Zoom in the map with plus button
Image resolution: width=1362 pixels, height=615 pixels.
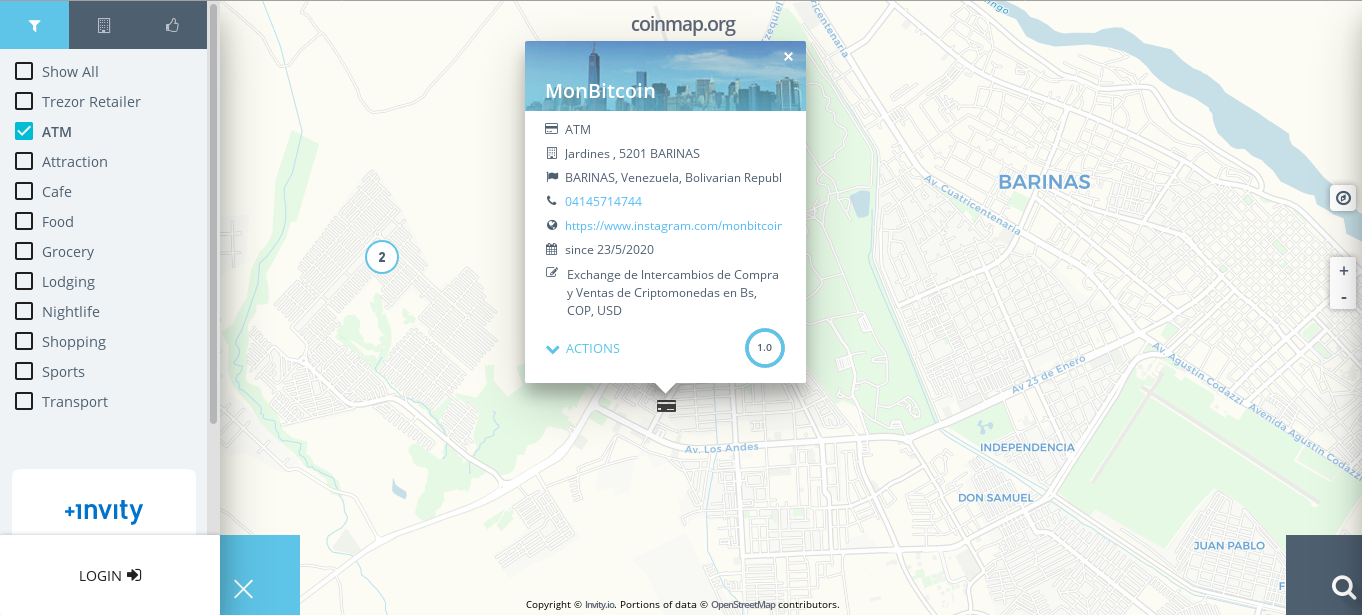pyautogui.click(x=1343, y=271)
